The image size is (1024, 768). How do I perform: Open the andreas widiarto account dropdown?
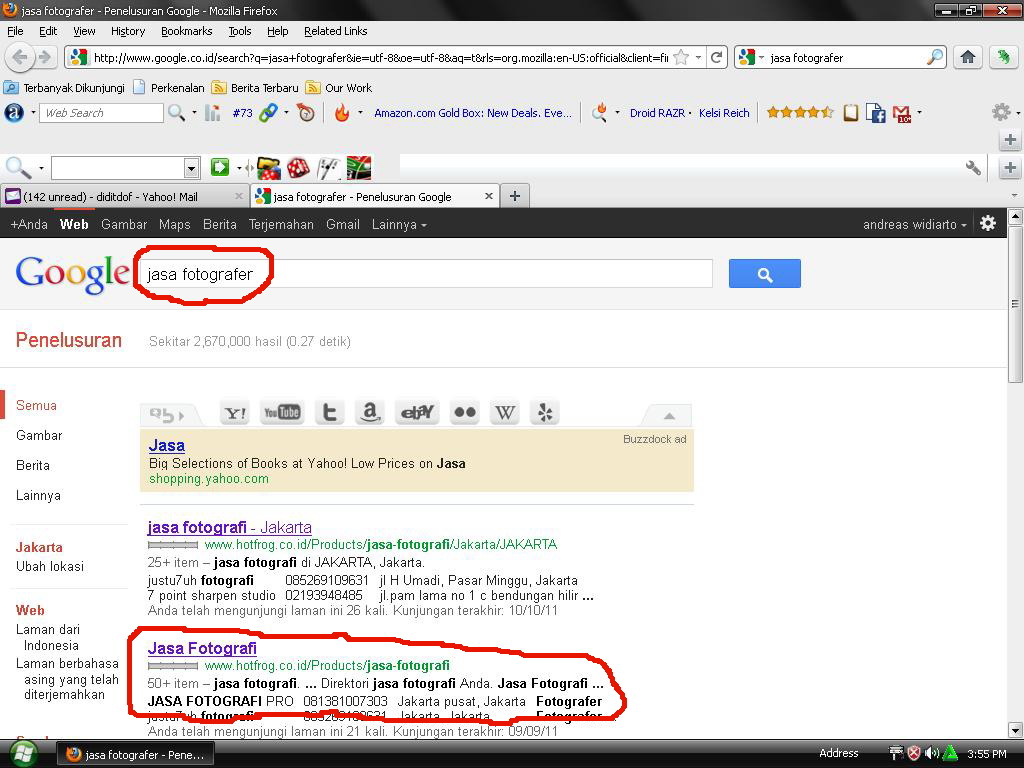914,225
